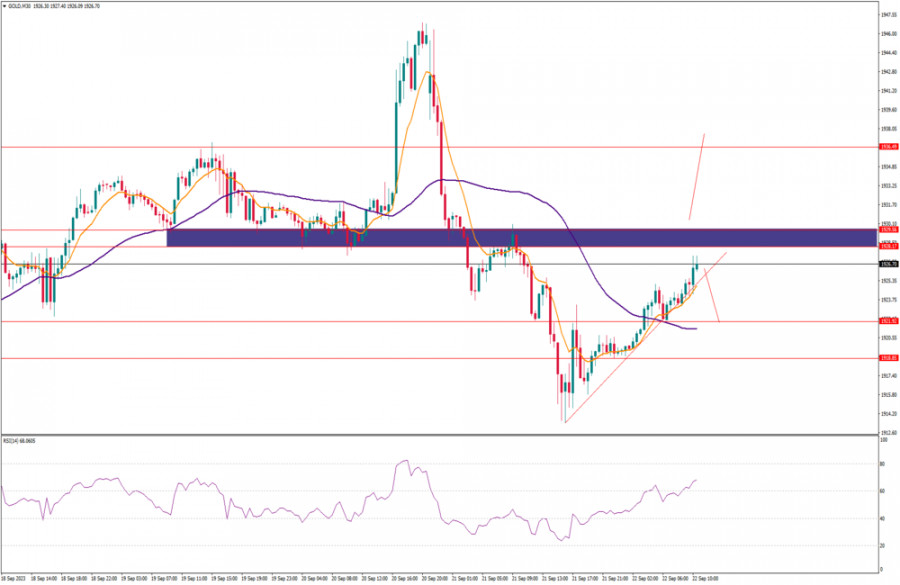900x585 pixels.
Task: Select the red 1936.49 price level tag
Action: (x=889, y=147)
